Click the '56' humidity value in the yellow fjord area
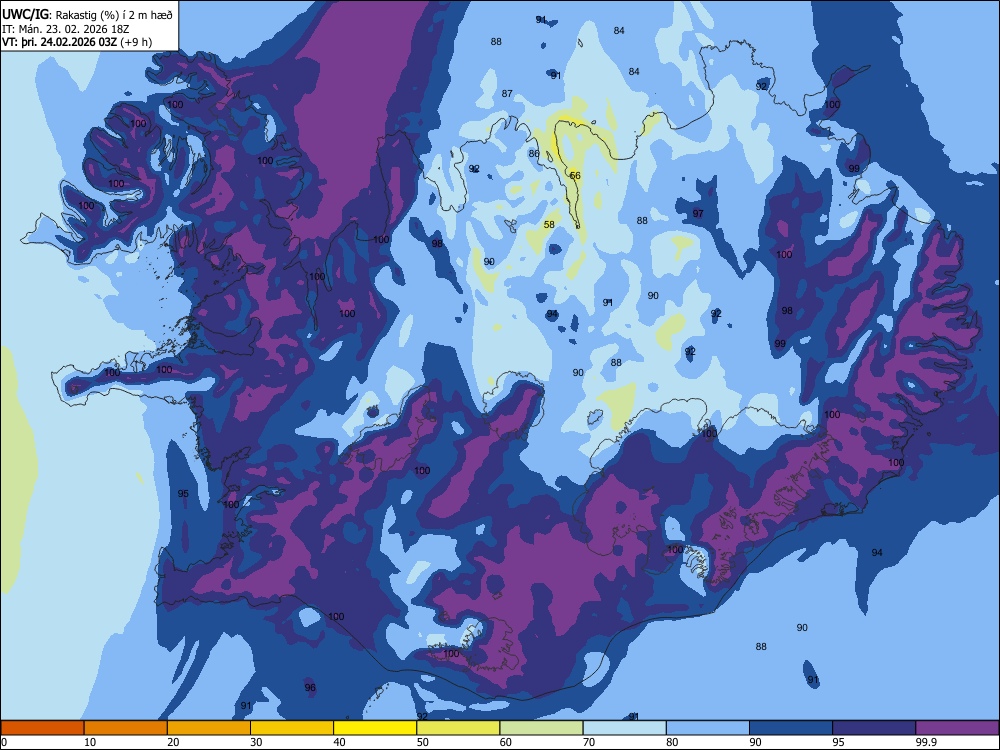Image resolution: width=1000 pixels, height=750 pixels. pyautogui.click(x=575, y=175)
